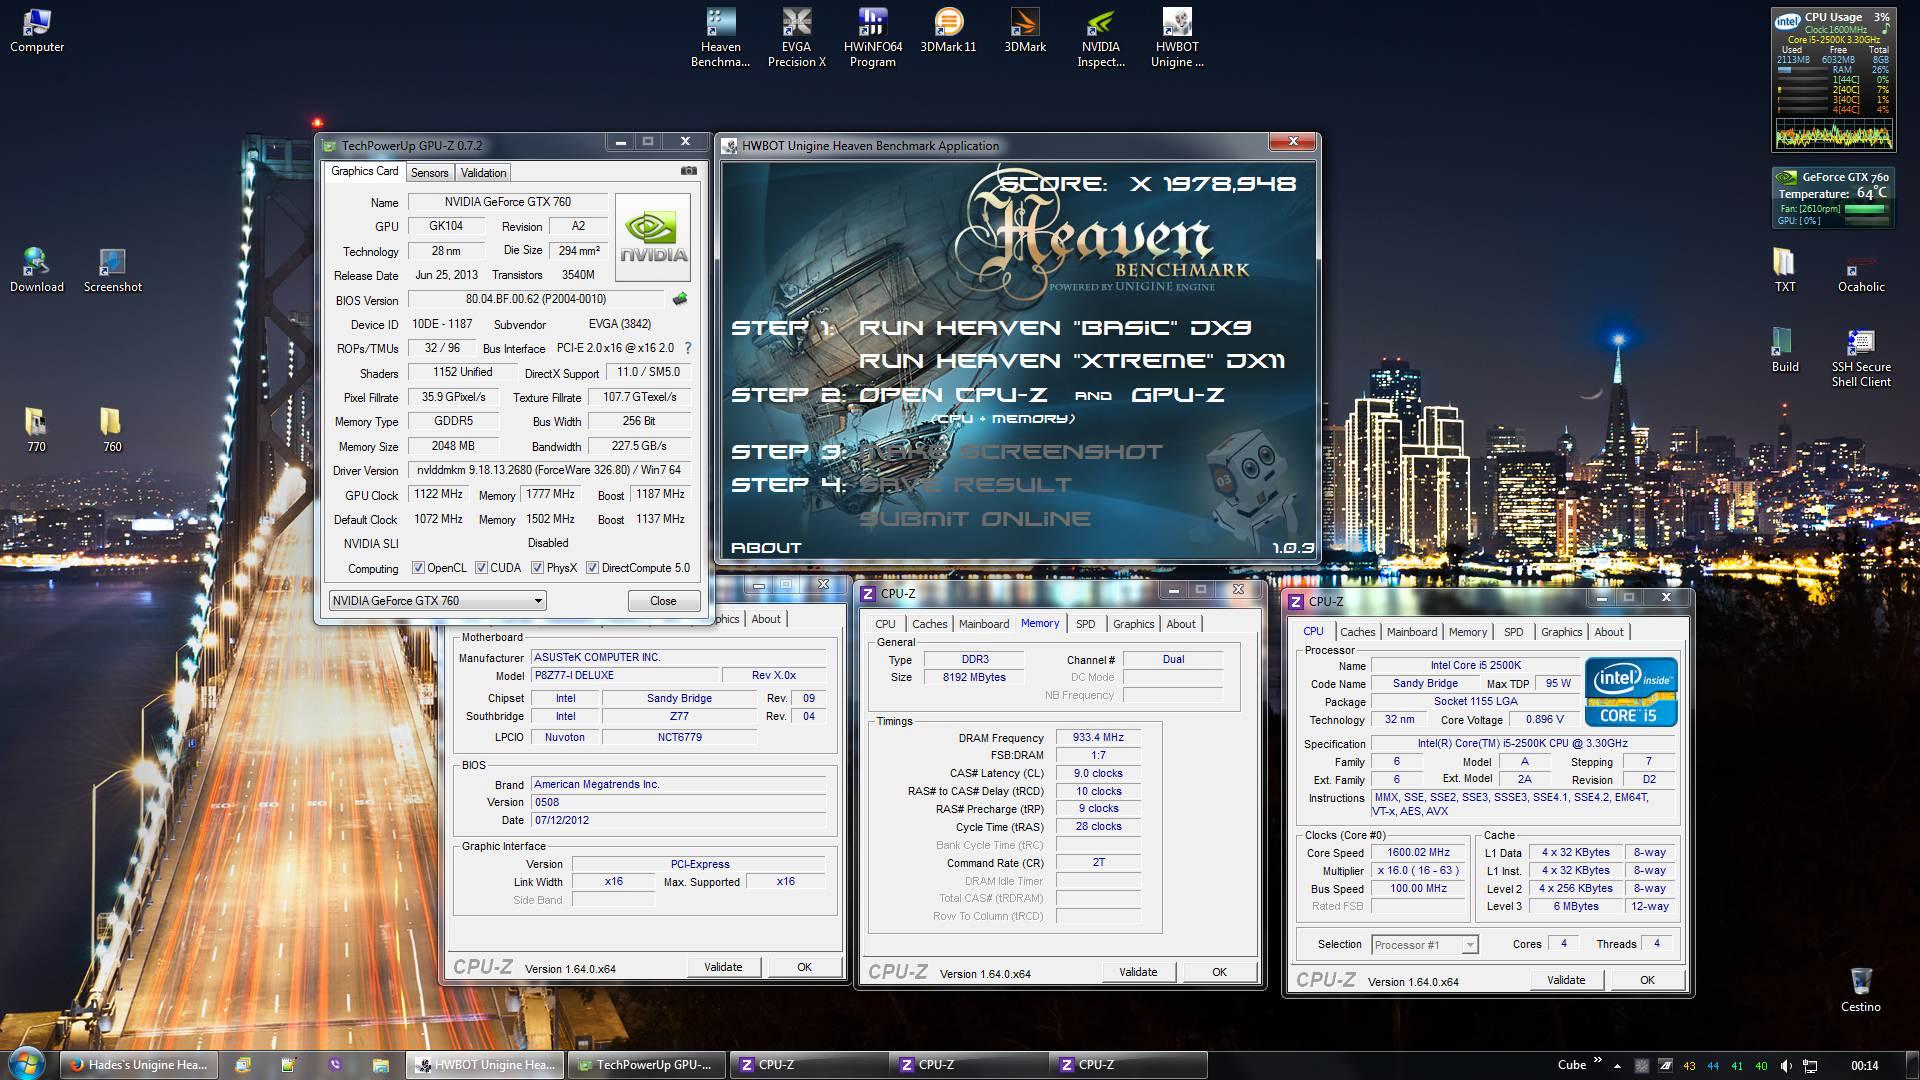Click ABOUT in Heaven Benchmark application
Screen dimensions: 1920x1080
[766, 548]
